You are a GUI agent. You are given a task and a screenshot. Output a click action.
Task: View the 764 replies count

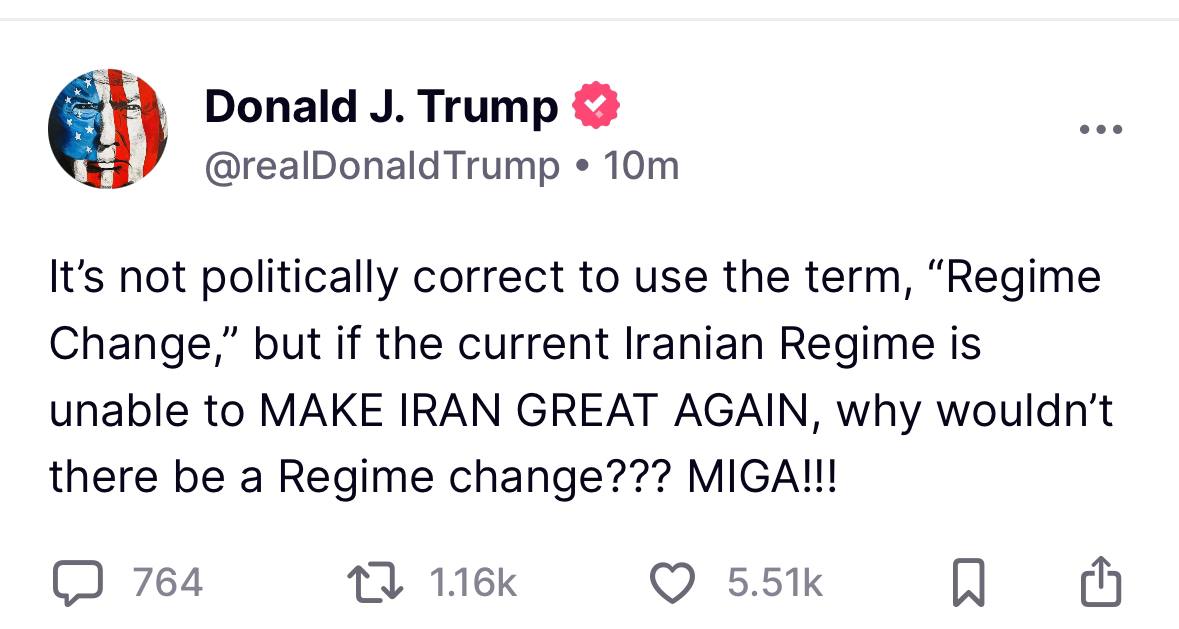[168, 582]
